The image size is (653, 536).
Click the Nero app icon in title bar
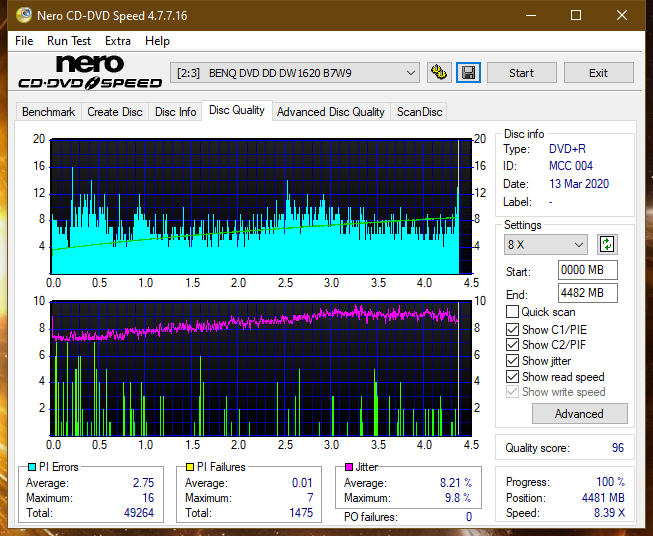click(24, 15)
